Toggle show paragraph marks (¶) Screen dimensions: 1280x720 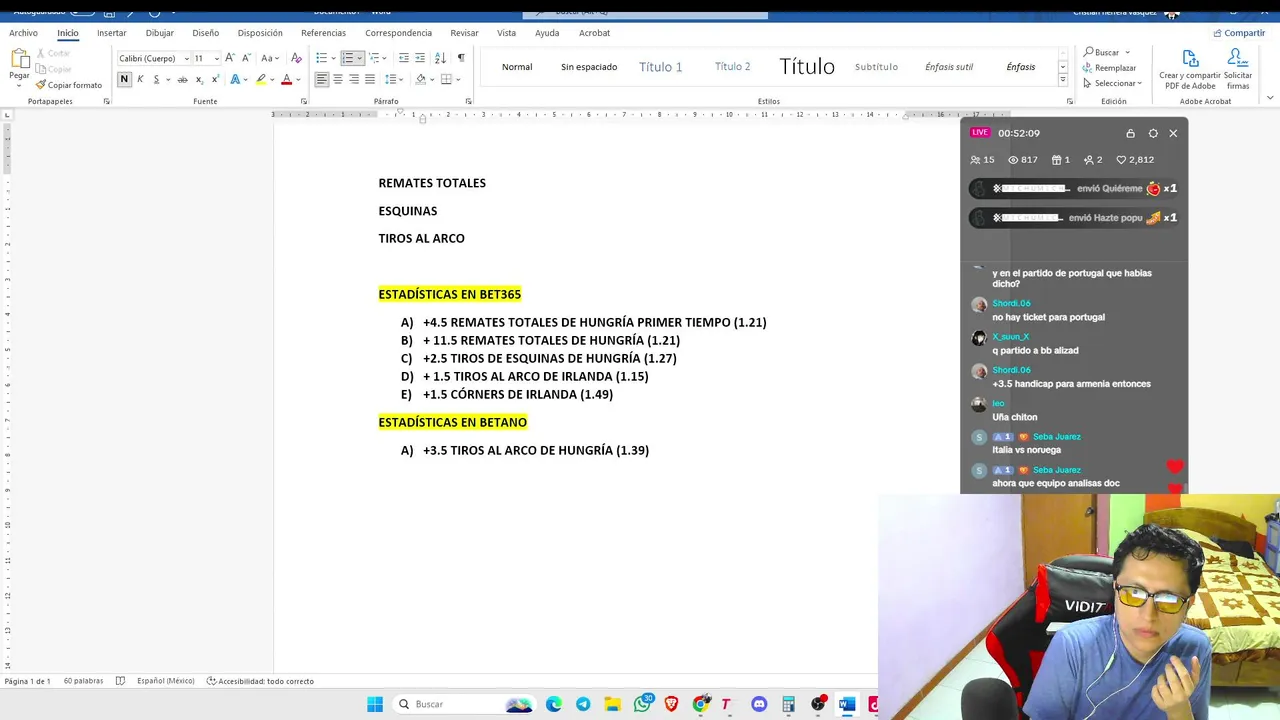coord(461,58)
